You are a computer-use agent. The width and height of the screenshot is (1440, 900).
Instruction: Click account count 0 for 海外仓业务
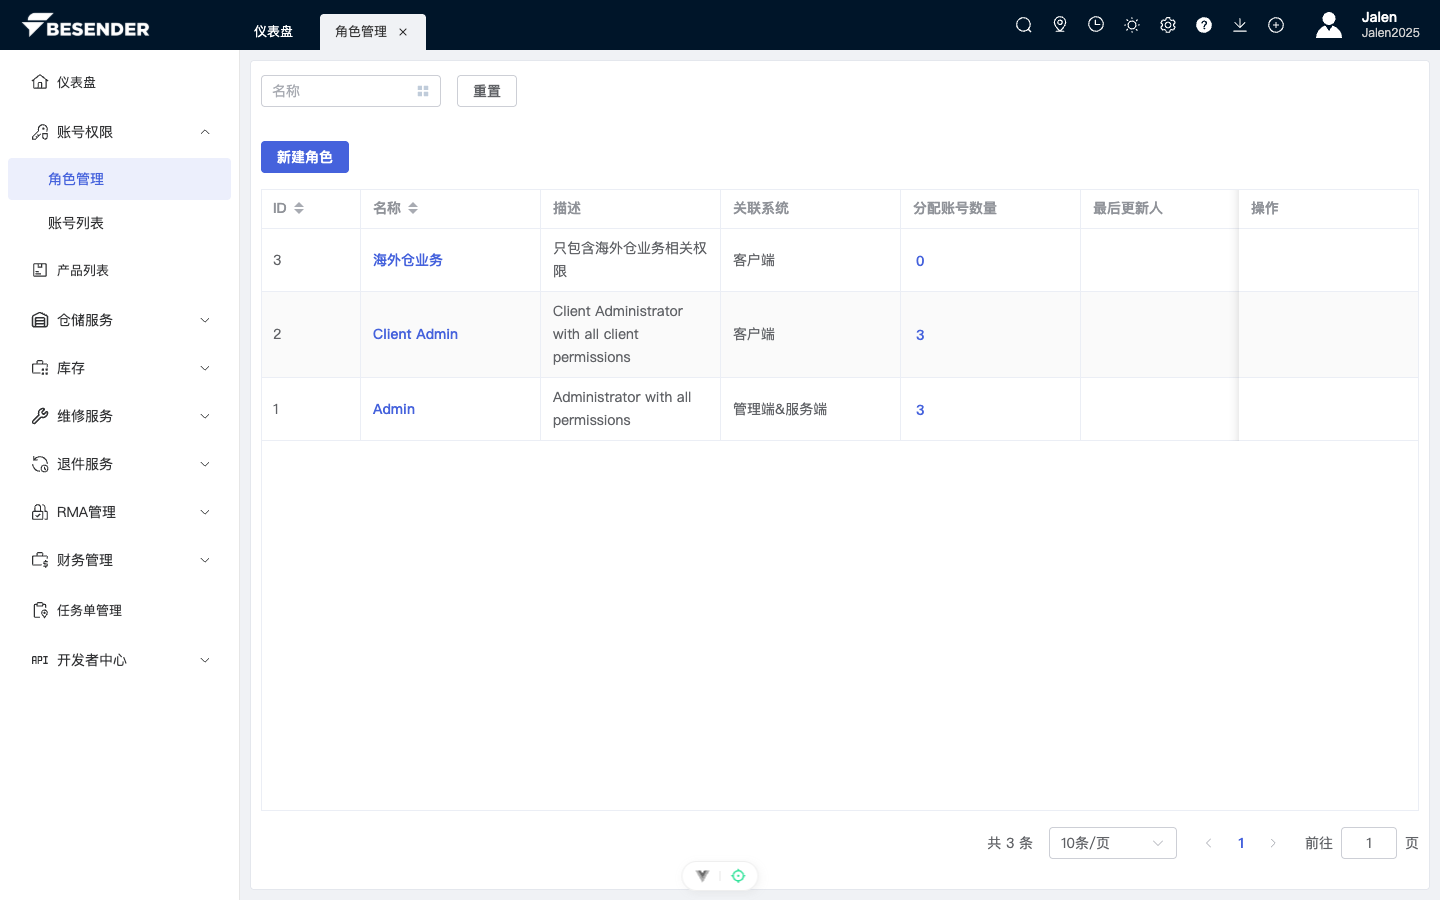click(920, 261)
